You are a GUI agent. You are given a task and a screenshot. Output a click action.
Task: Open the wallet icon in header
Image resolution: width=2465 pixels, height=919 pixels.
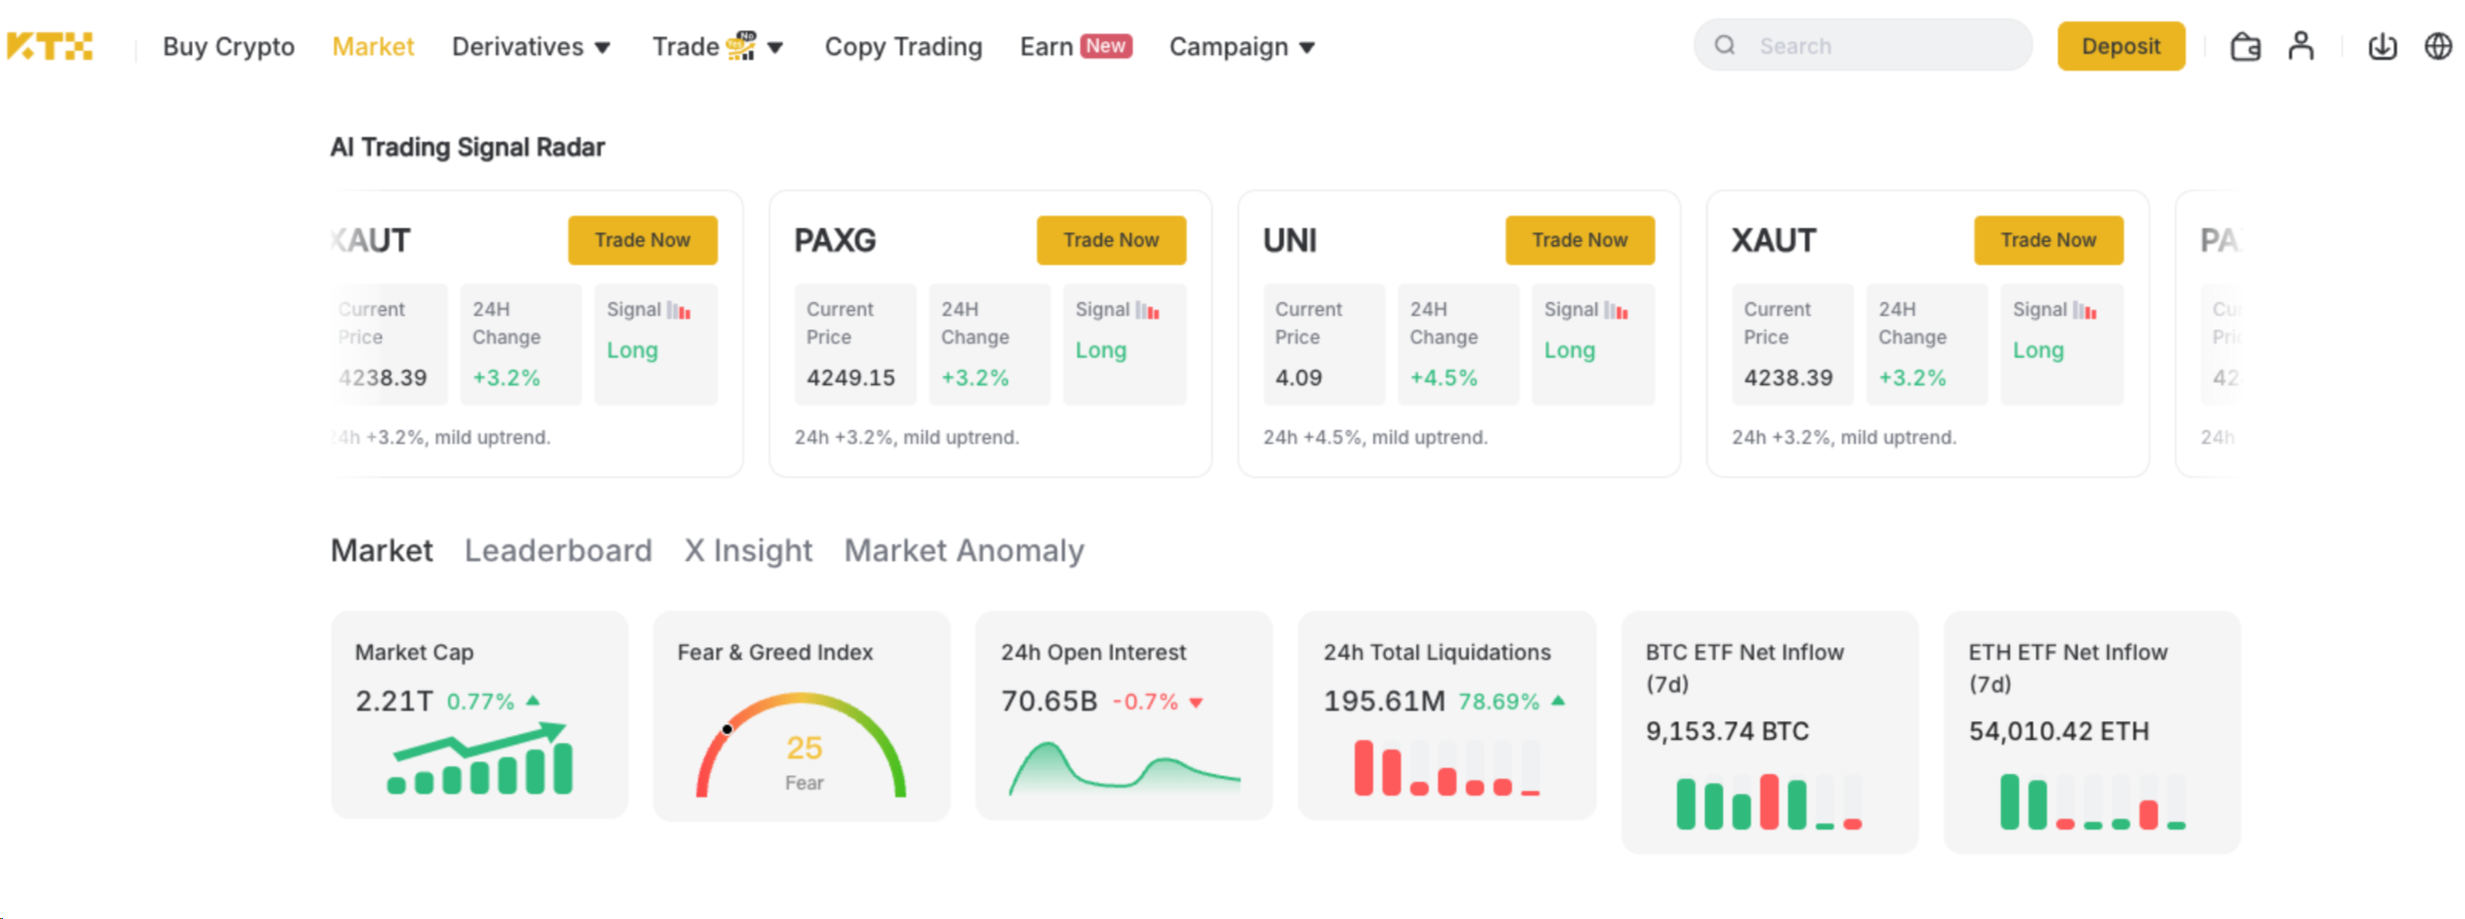tap(2245, 47)
